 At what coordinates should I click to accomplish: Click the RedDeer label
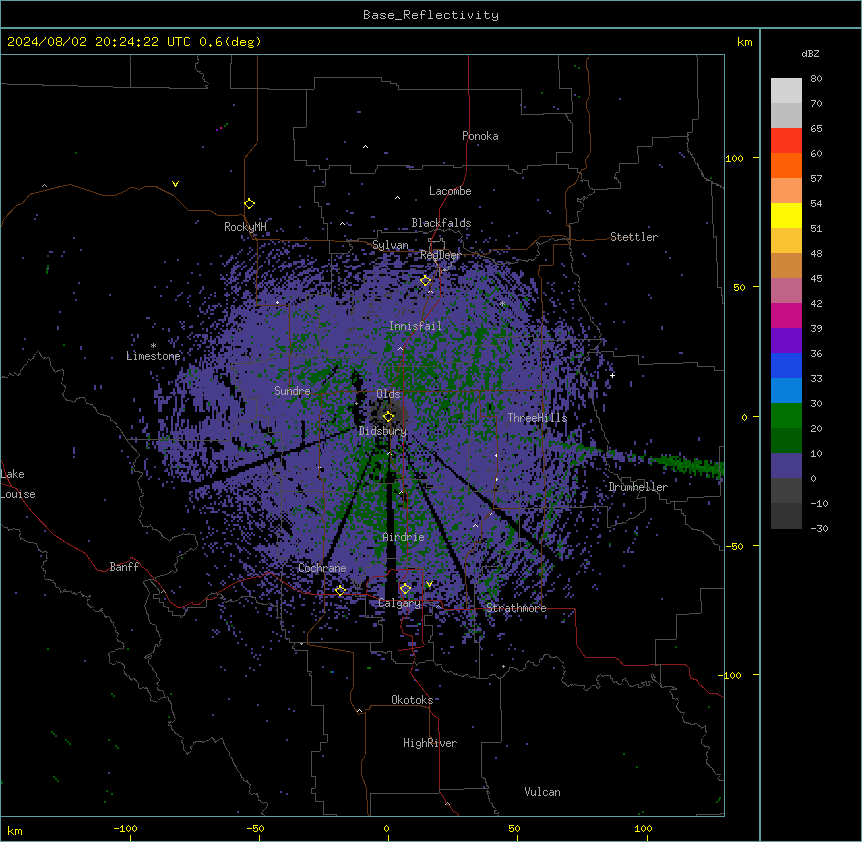(x=440, y=255)
